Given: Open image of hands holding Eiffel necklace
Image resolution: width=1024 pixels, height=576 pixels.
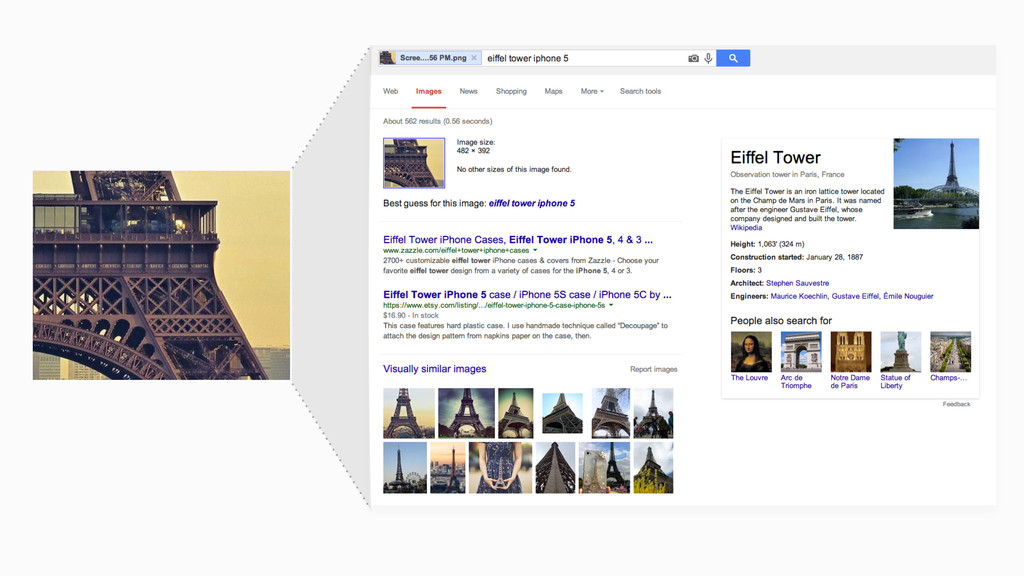Looking at the screenshot, I should [500, 468].
